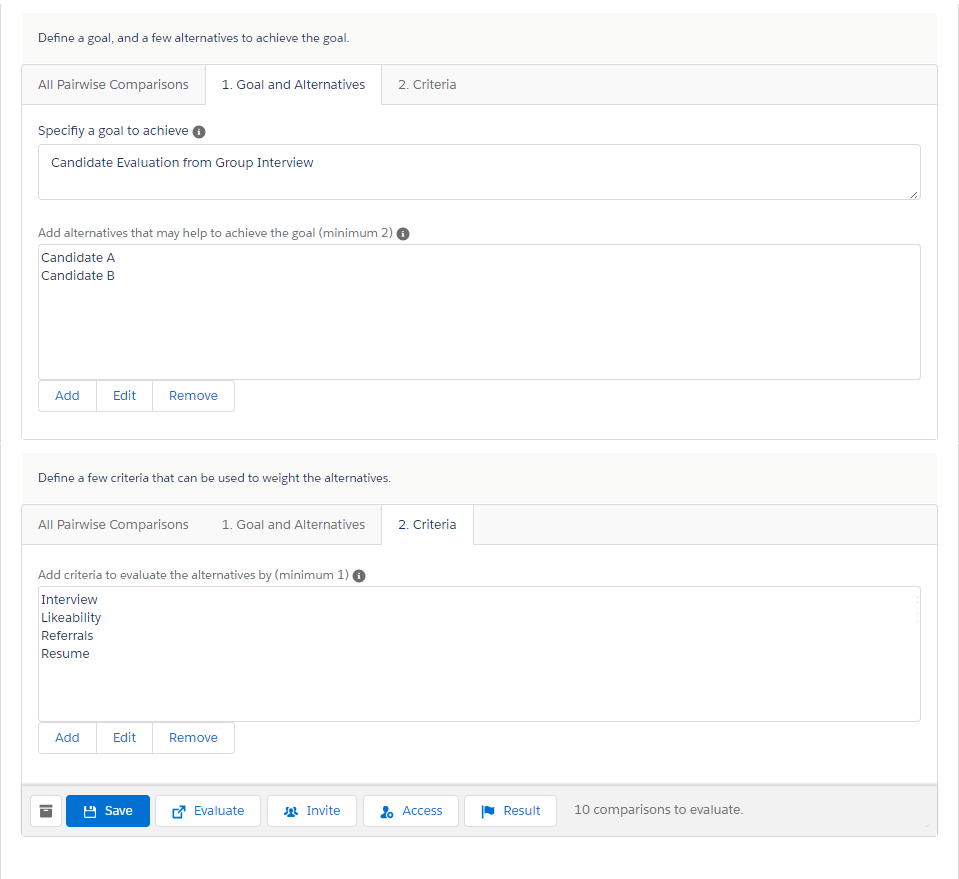Click the archive icon button beside Save
The image size is (959, 879).
click(x=46, y=811)
